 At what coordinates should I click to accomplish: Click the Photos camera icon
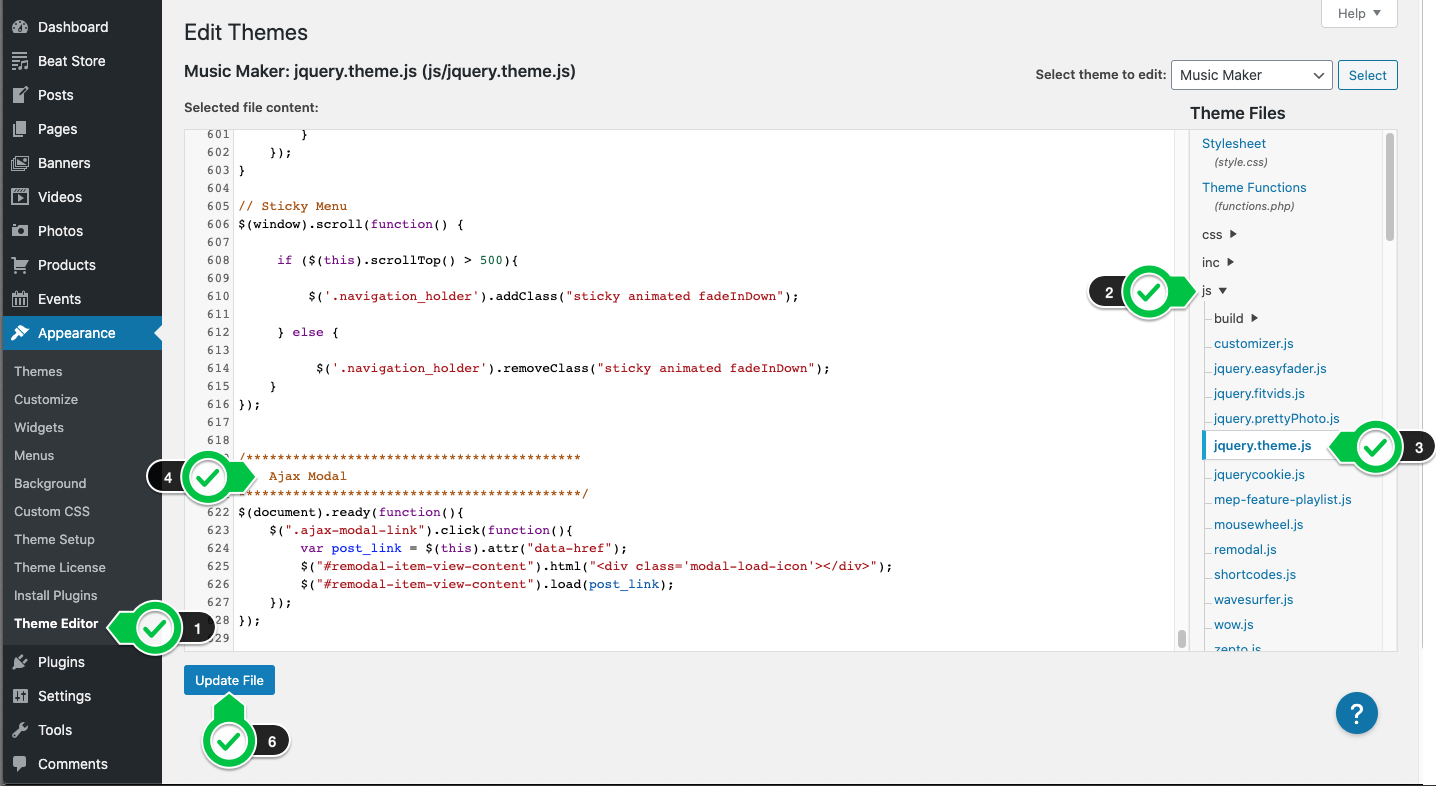point(20,231)
